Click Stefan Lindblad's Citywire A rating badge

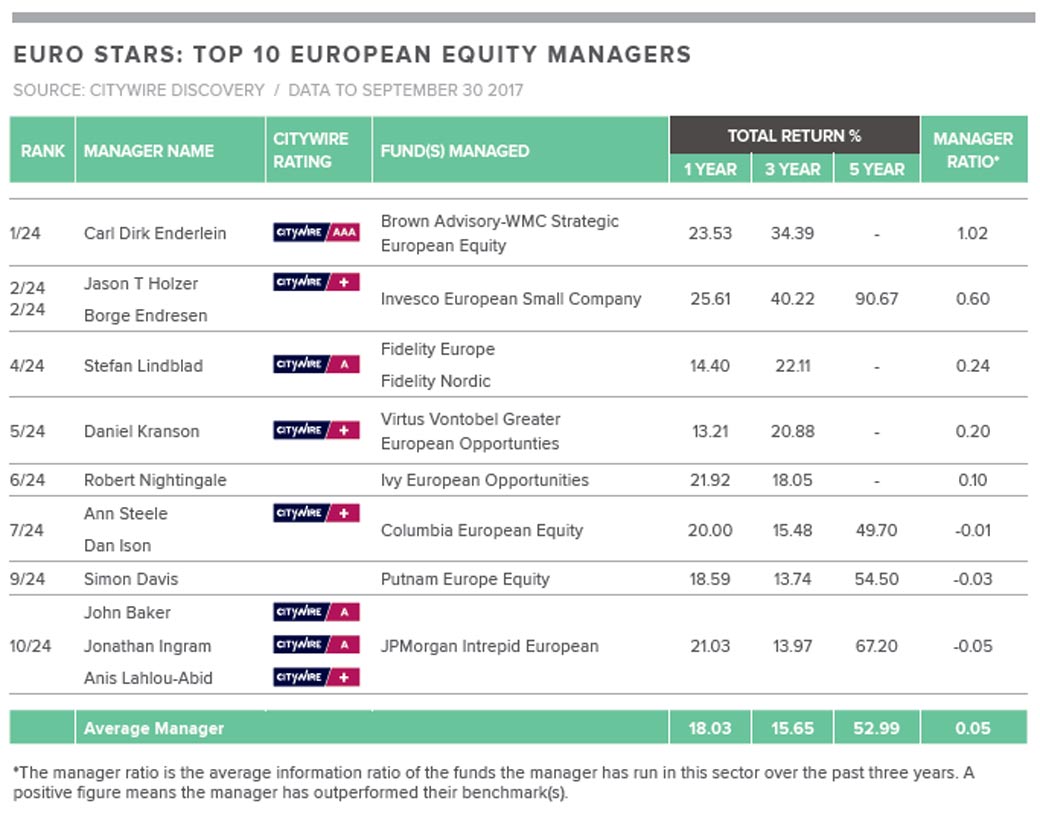[x=316, y=365]
